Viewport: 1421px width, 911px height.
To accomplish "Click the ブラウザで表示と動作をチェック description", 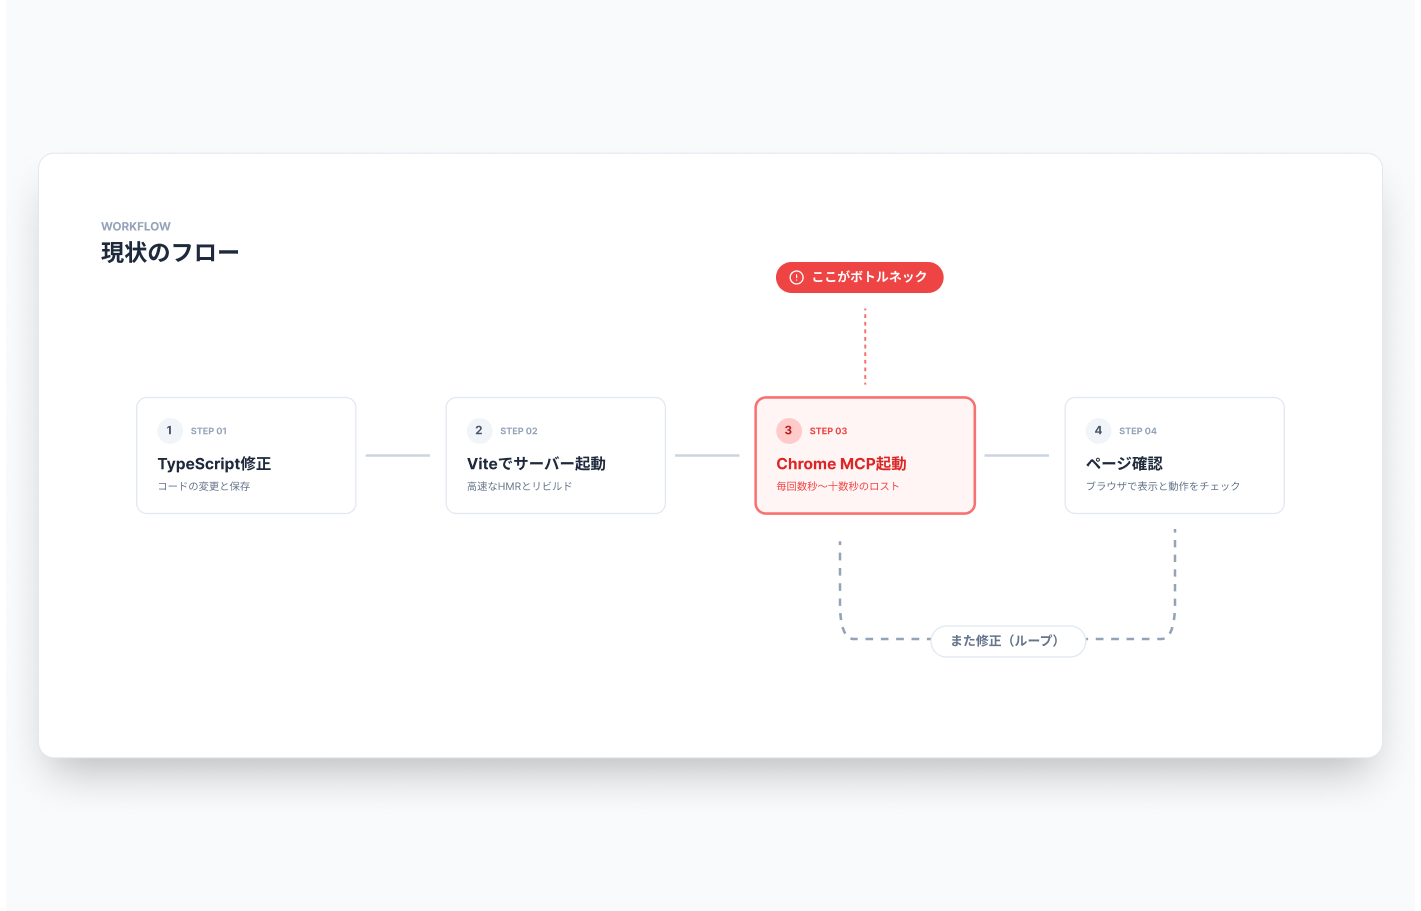I will click(x=1163, y=487).
